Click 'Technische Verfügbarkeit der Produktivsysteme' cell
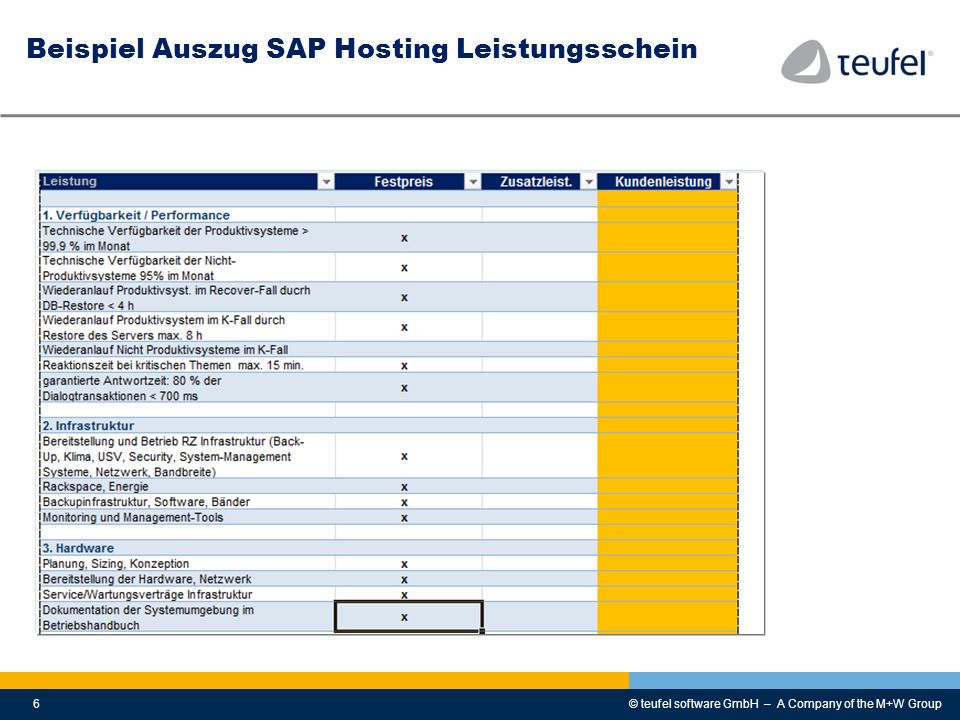960x720 pixels. click(x=187, y=238)
